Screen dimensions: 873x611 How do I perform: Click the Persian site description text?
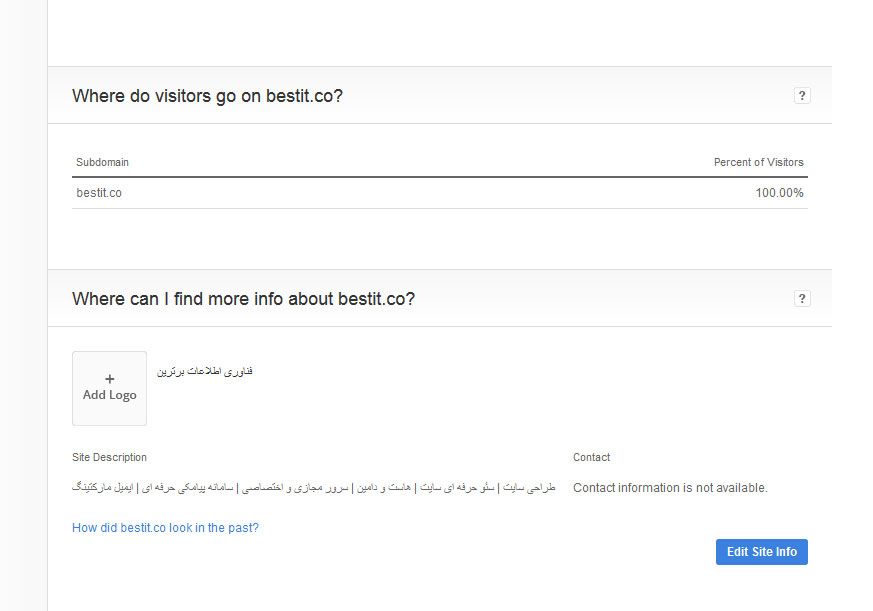tap(313, 487)
